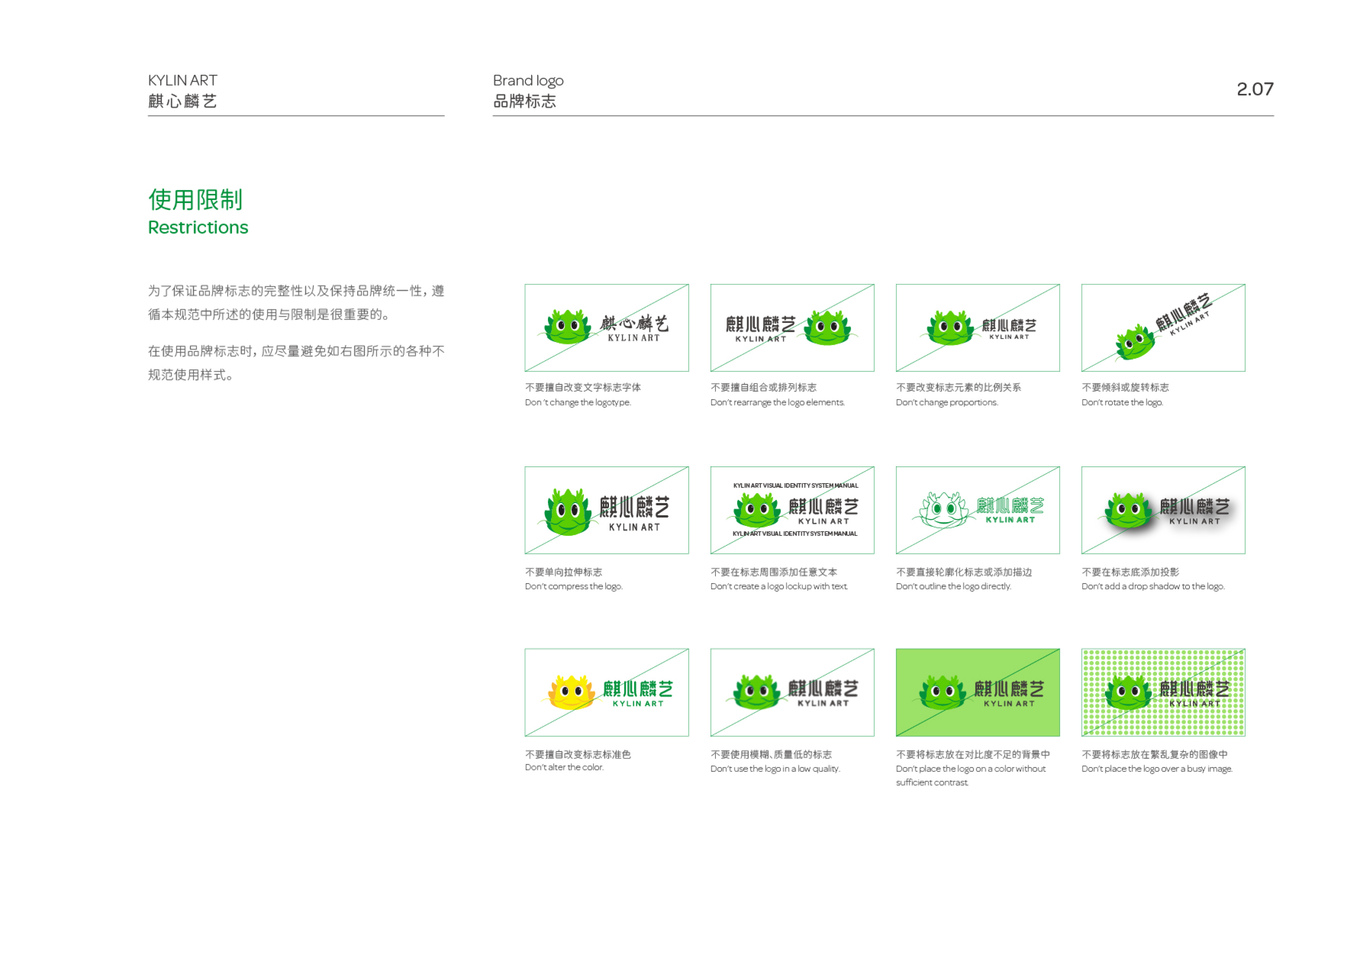Click the yellow altered-color logo thumbnail
Screen dimensions: 1366x974
point(606,692)
